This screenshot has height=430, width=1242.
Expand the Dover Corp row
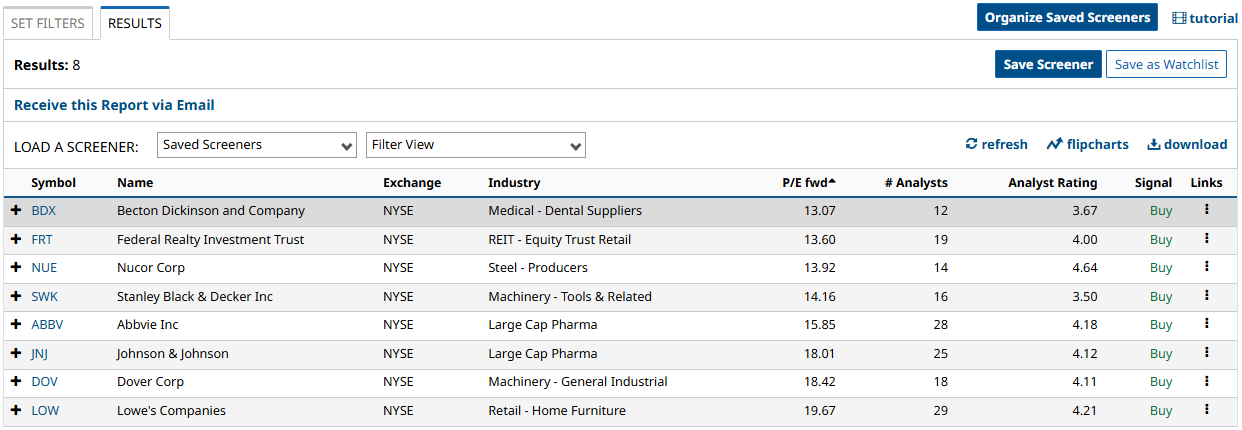[16, 382]
